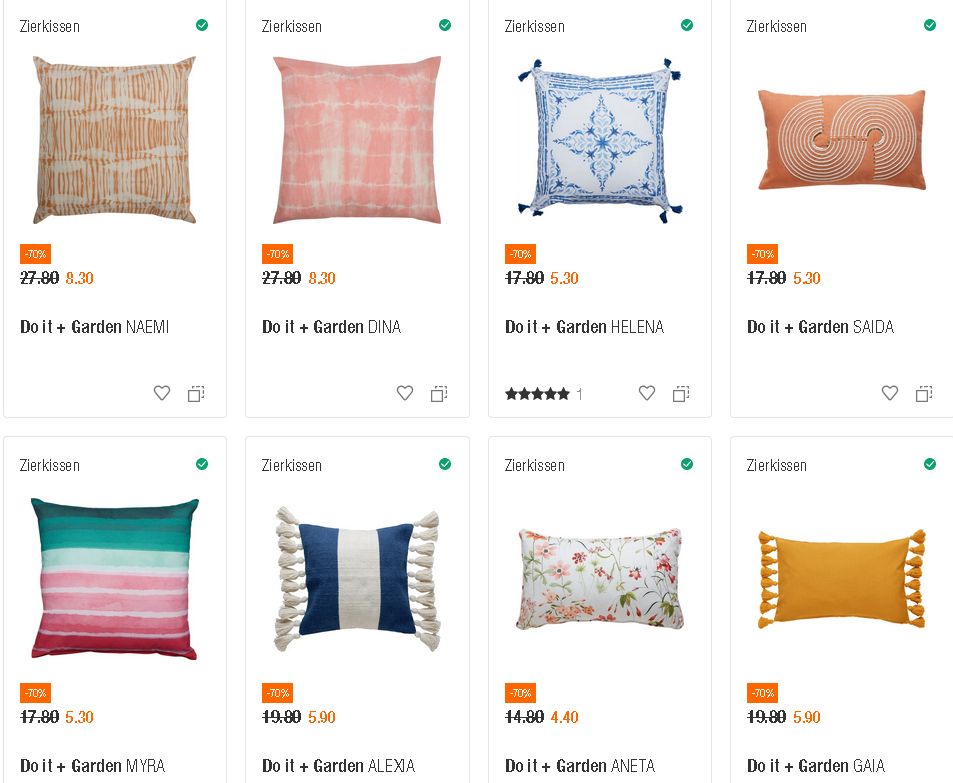
Task: Add HELENA cushion to wishlist
Action: coord(647,394)
